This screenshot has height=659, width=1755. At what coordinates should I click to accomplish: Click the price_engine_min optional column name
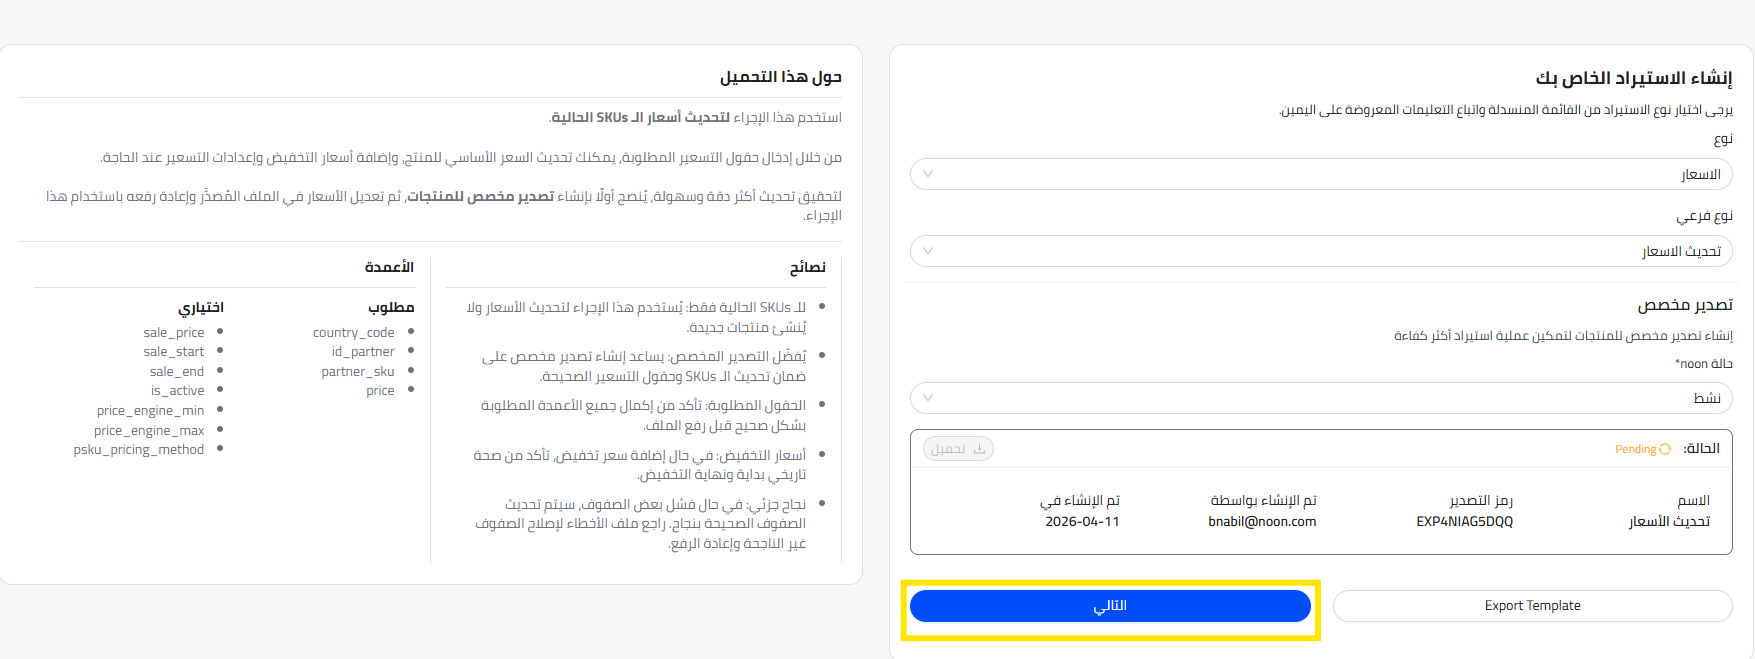coord(150,410)
